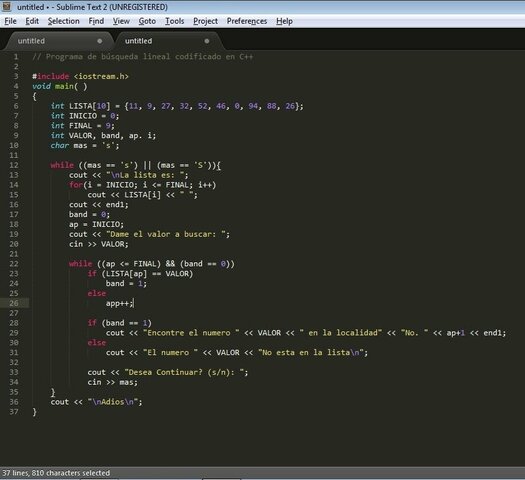Click 'cin >> mas;' line
The image size is (525, 480).
point(112,382)
